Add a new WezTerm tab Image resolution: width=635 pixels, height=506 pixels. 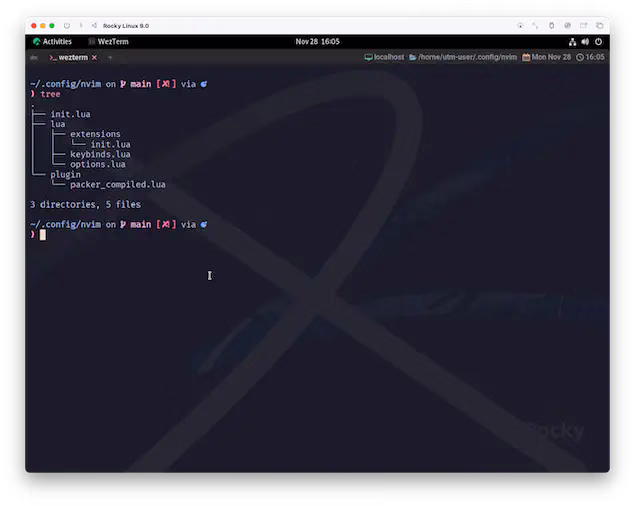[110, 58]
